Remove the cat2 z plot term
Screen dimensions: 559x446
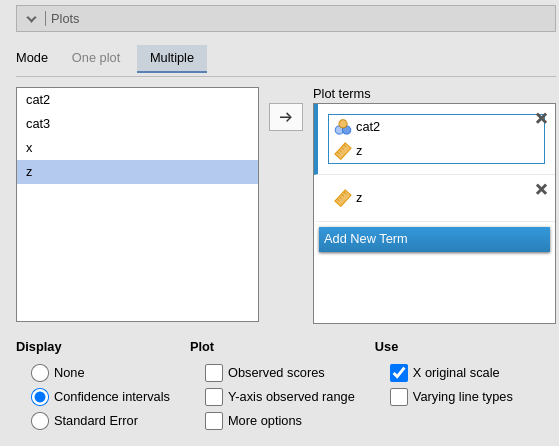541,118
